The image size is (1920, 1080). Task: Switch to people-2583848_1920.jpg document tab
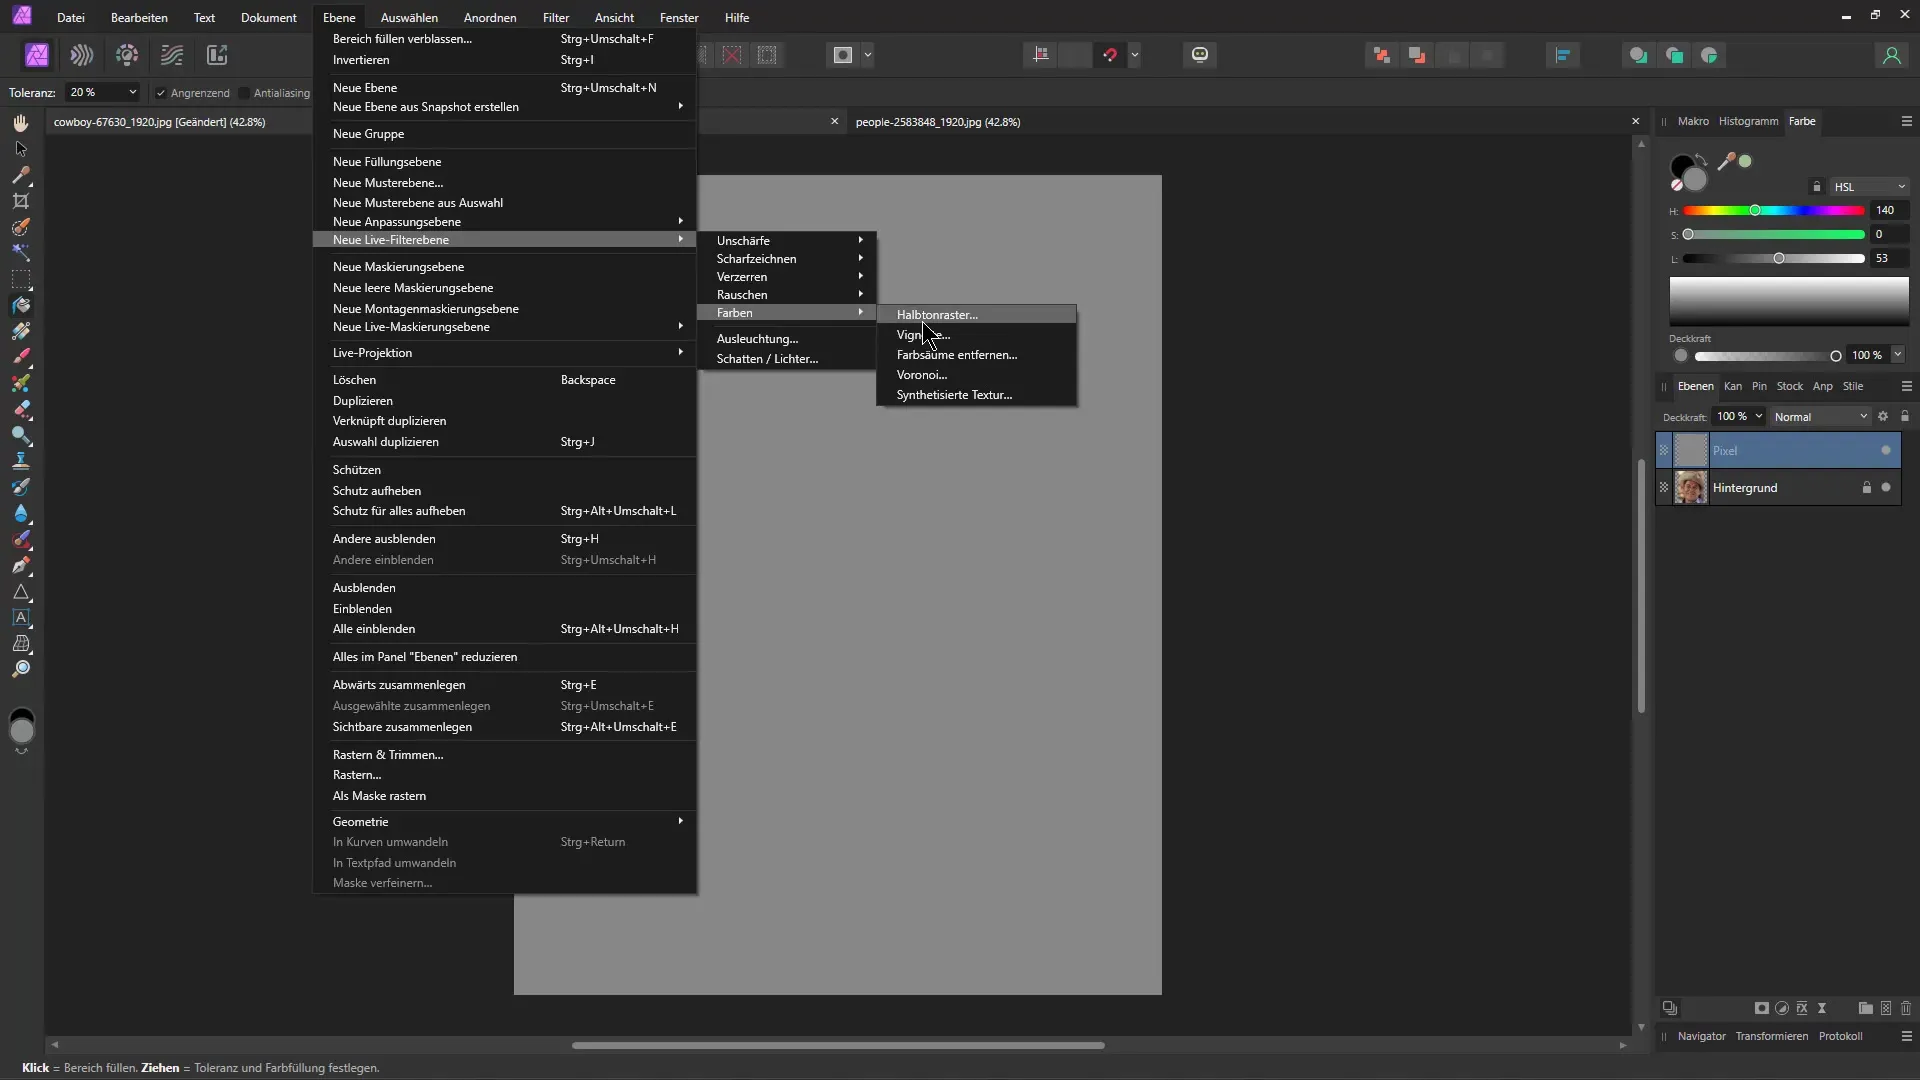[x=938, y=122]
